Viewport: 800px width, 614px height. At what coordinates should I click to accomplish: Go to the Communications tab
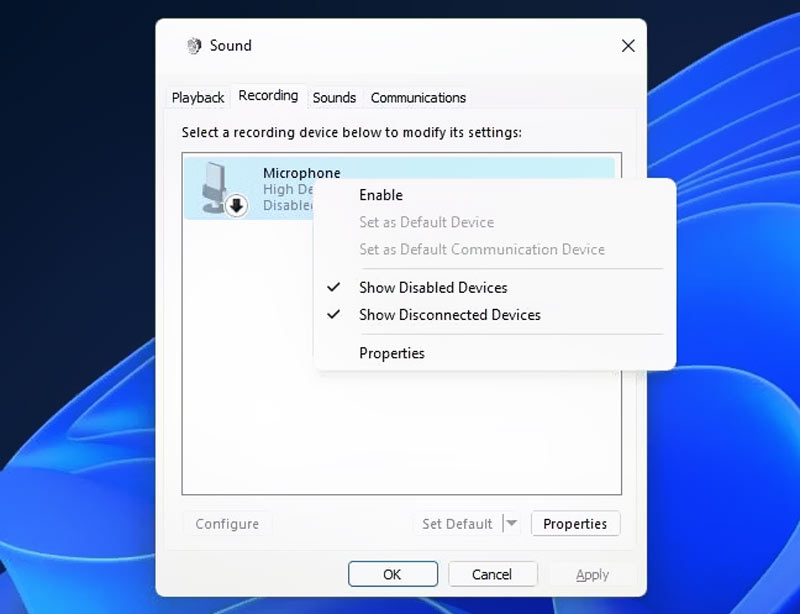click(x=418, y=98)
